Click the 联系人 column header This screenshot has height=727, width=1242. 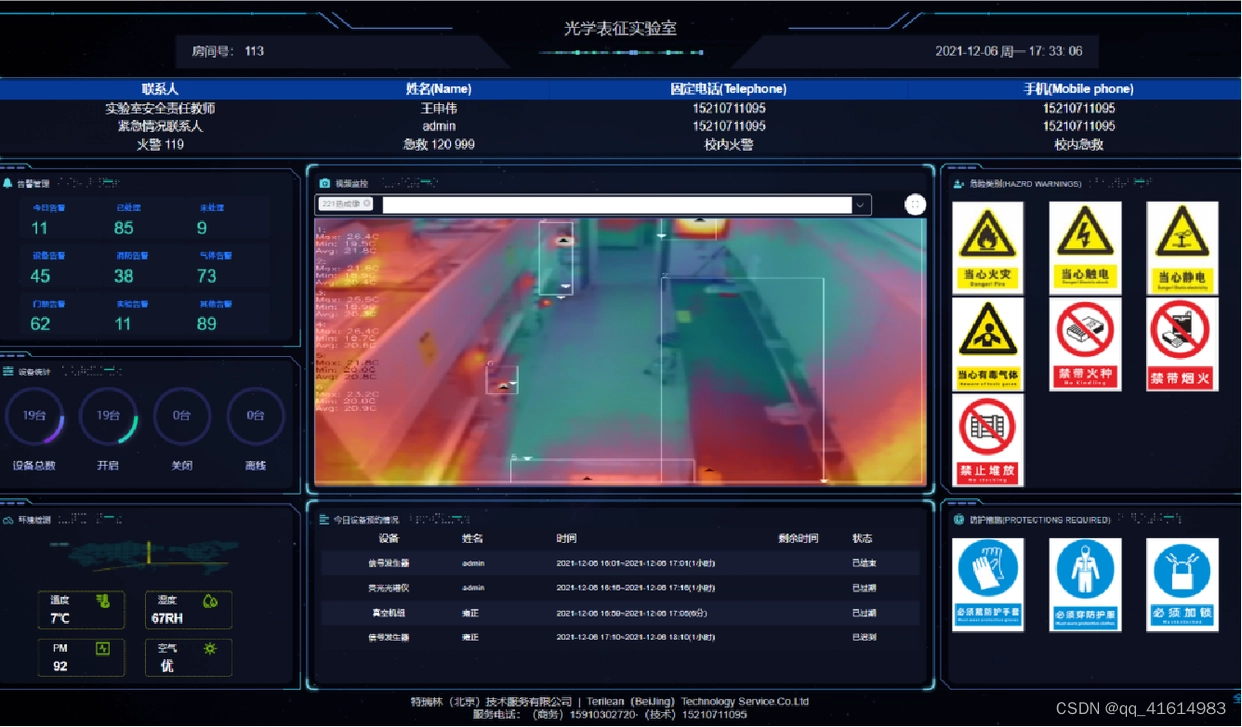[160, 89]
